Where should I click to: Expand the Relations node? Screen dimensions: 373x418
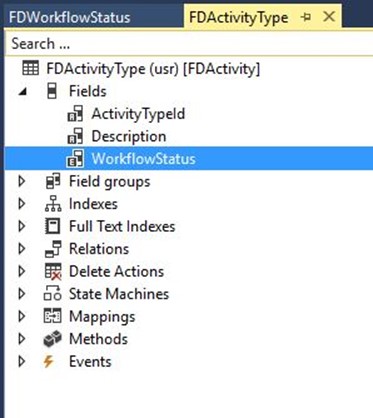[x=22, y=249]
